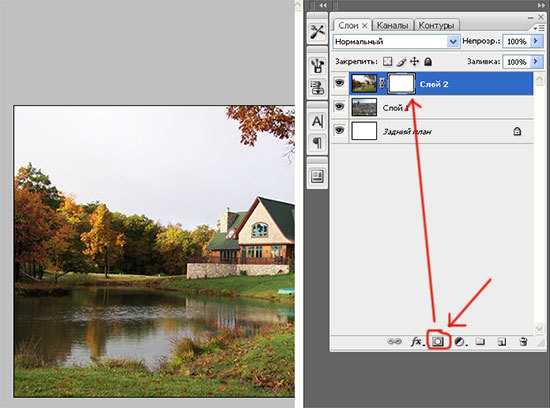Click the Заливка 100% input field
The image size is (550, 408).
point(517,62)
